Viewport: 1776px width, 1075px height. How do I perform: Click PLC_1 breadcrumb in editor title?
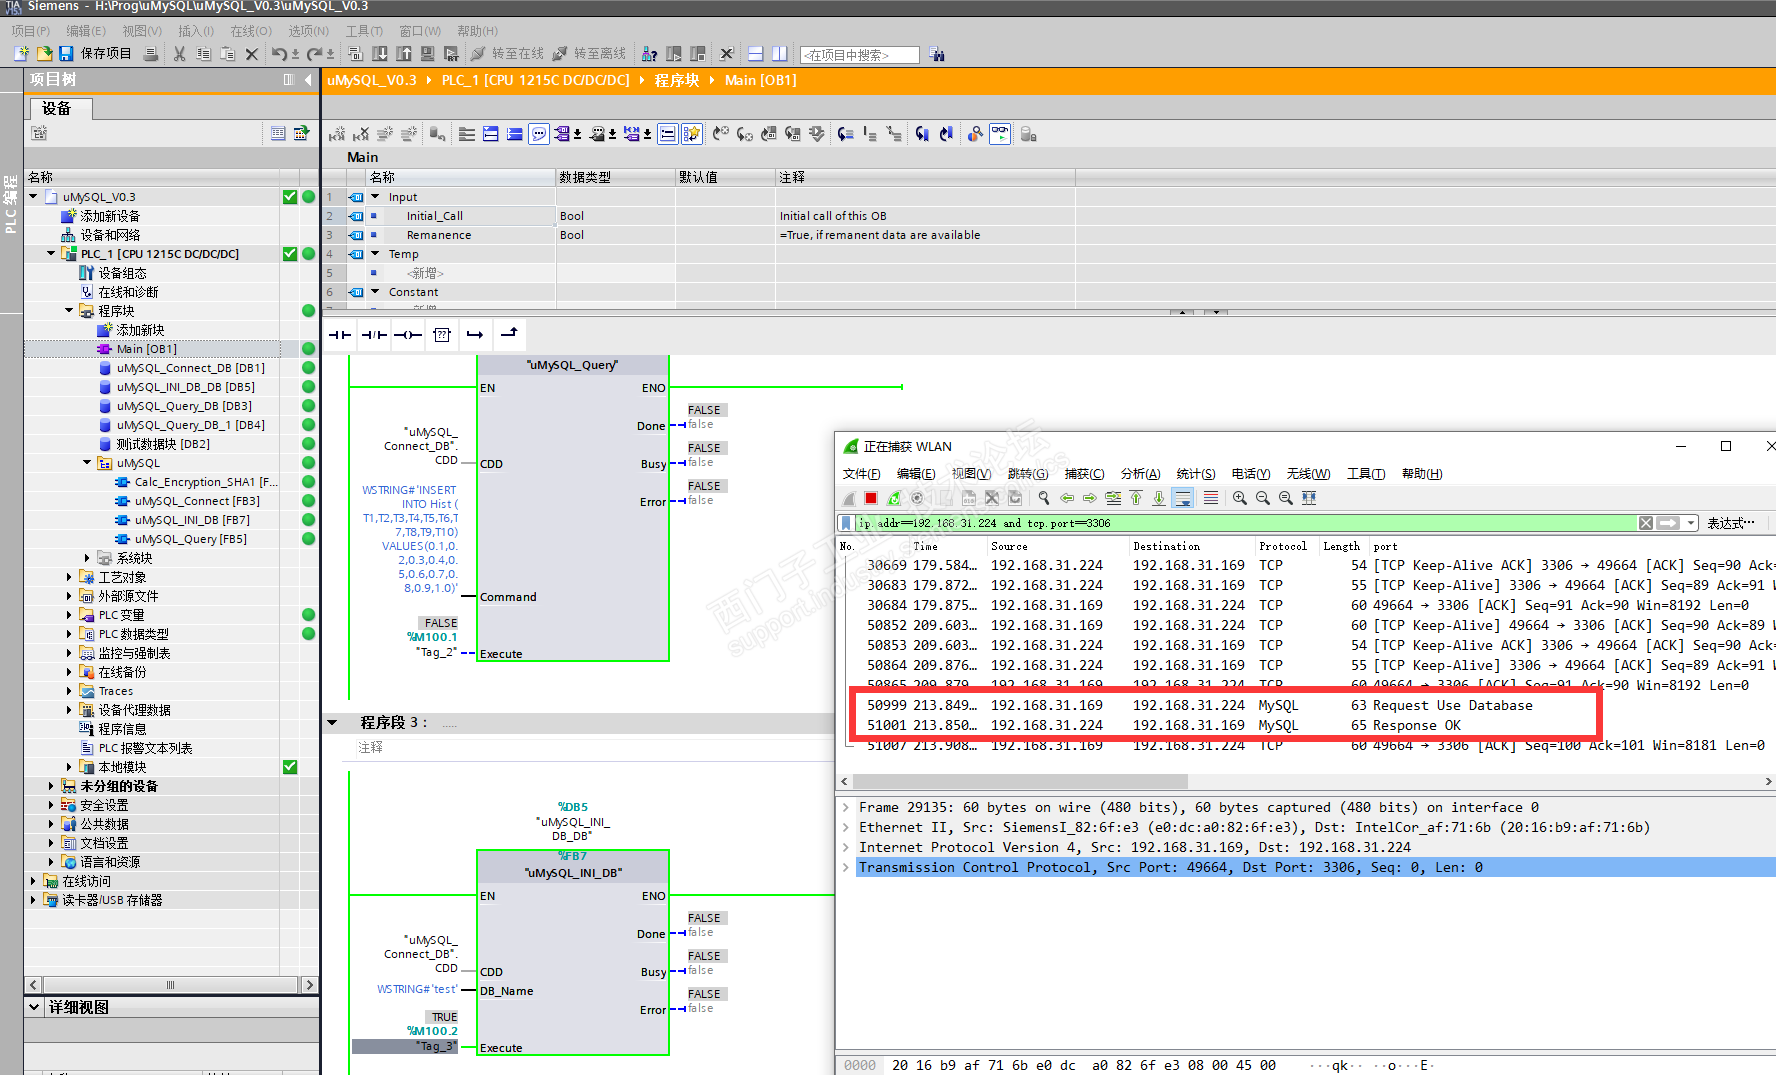point(536,80)
